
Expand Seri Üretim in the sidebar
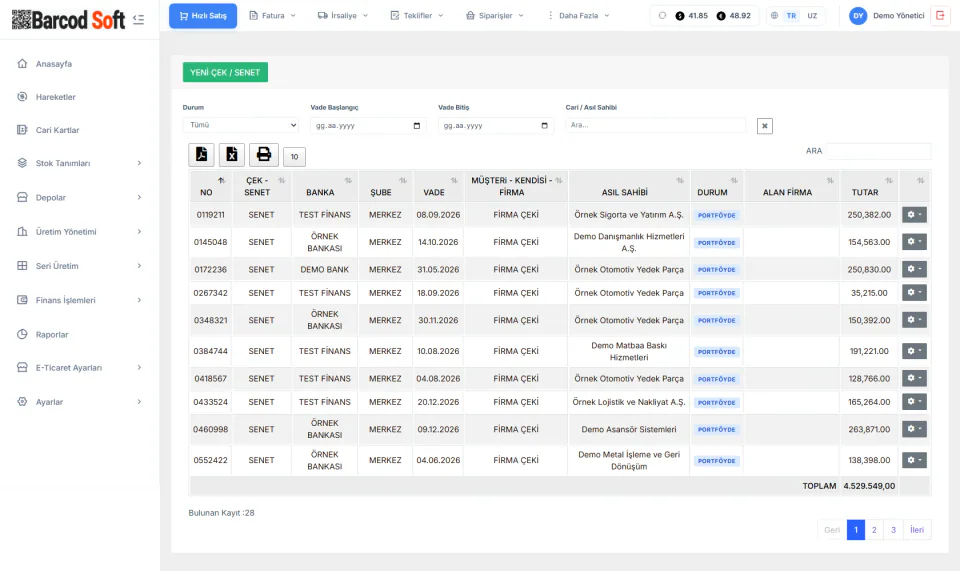tap(80, 266)
